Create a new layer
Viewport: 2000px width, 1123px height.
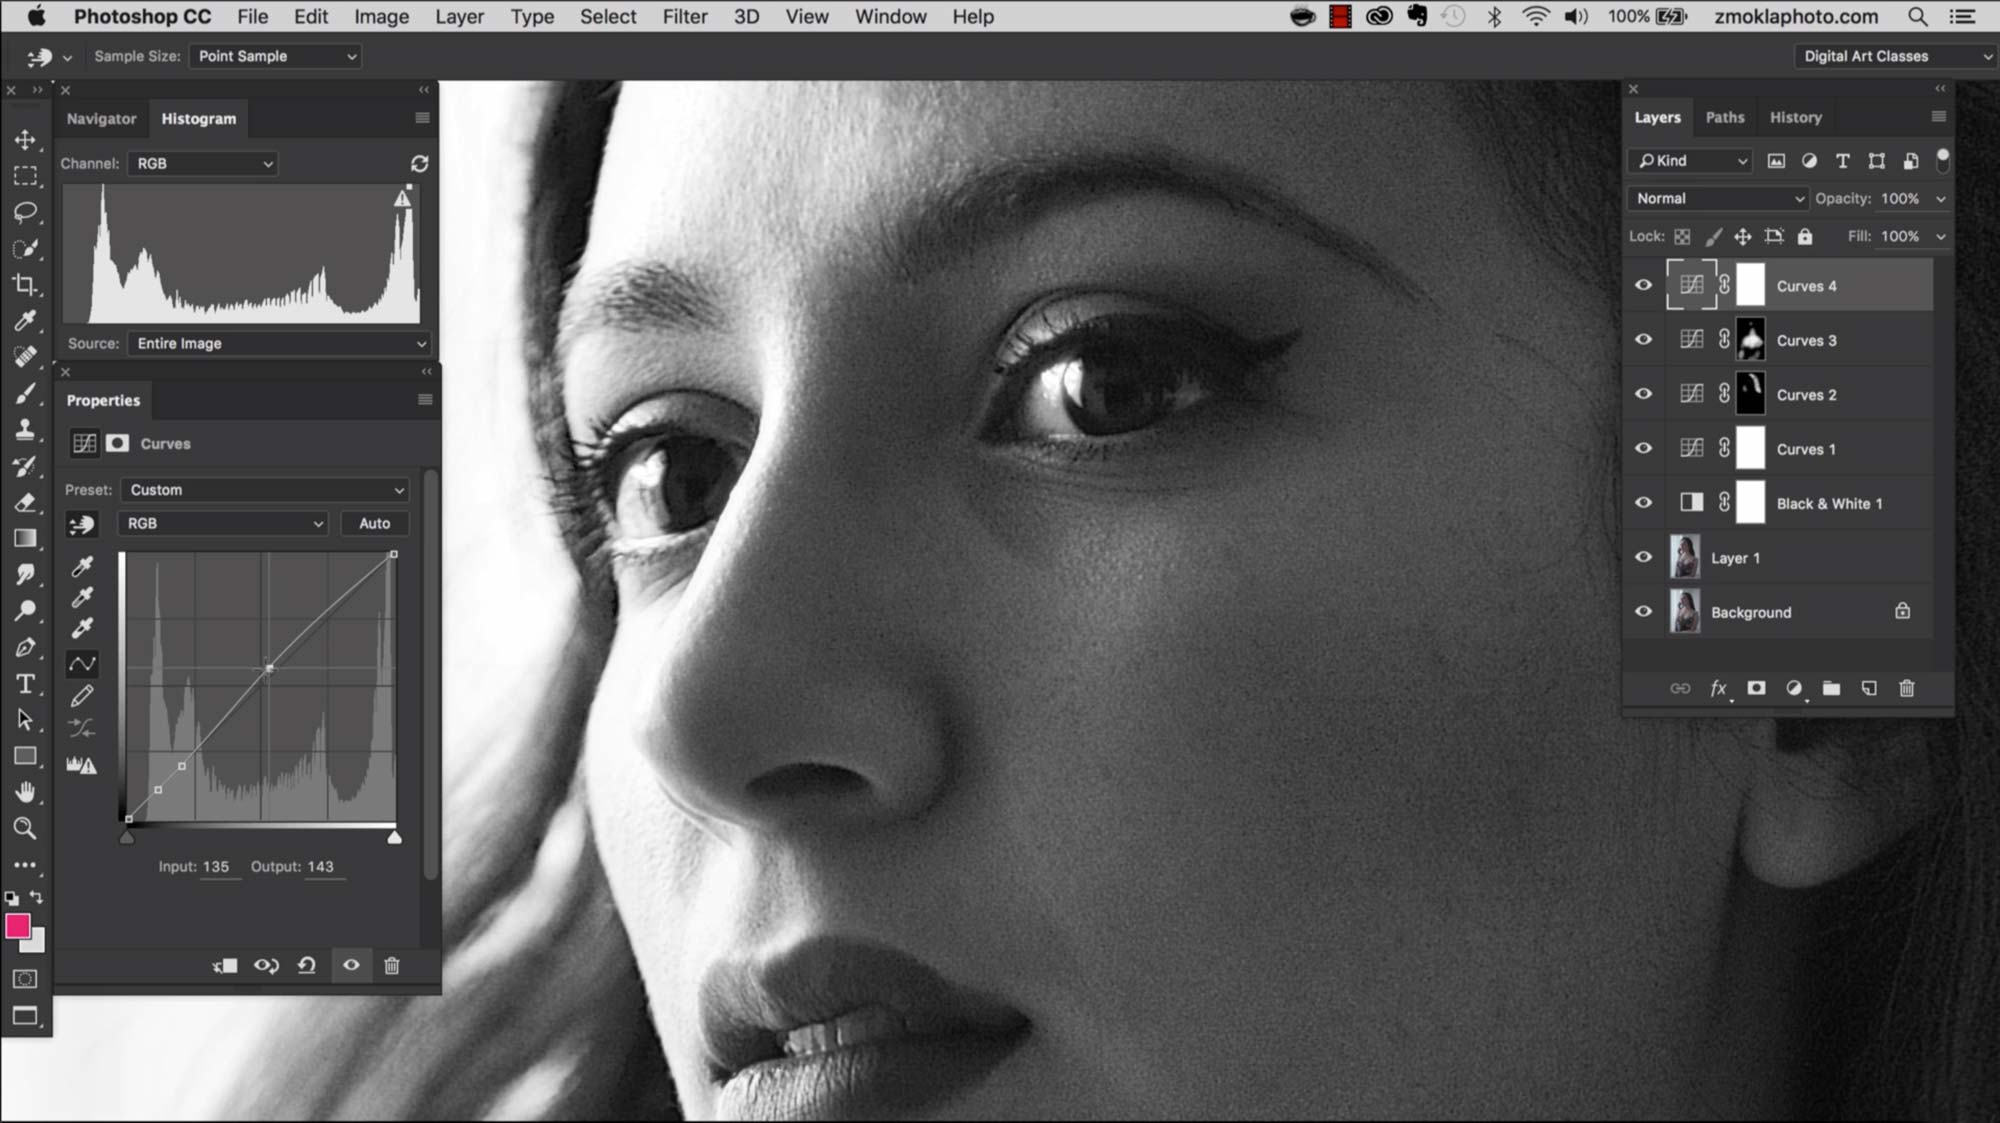pyautogui.click(x=1869, y=688)
